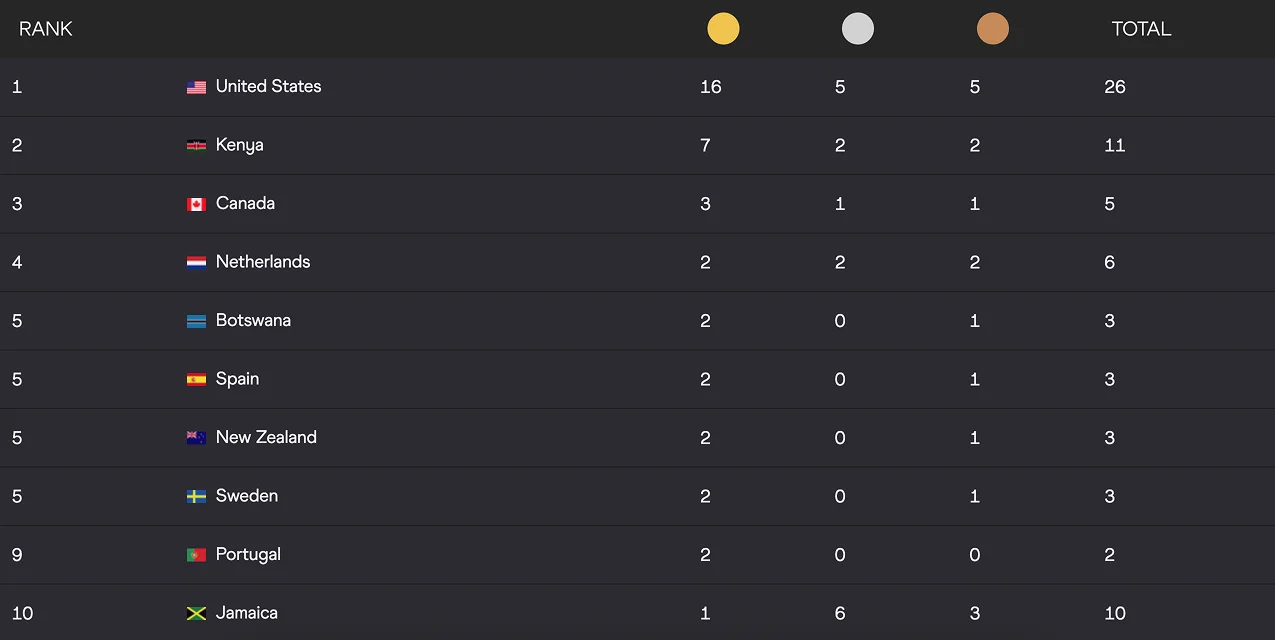Click the silver medal column icon
This screenshot has width=1275, height=640.
(x=858, y=29)
